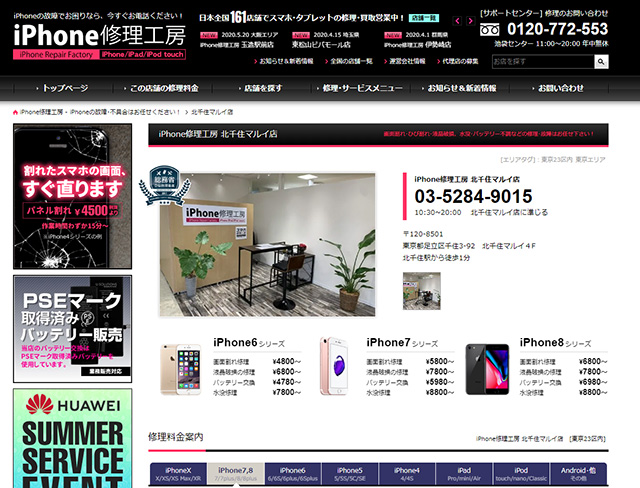Open the 代理店の募集 header link
The image size is (640, 488).
click(x=460, y=61)
